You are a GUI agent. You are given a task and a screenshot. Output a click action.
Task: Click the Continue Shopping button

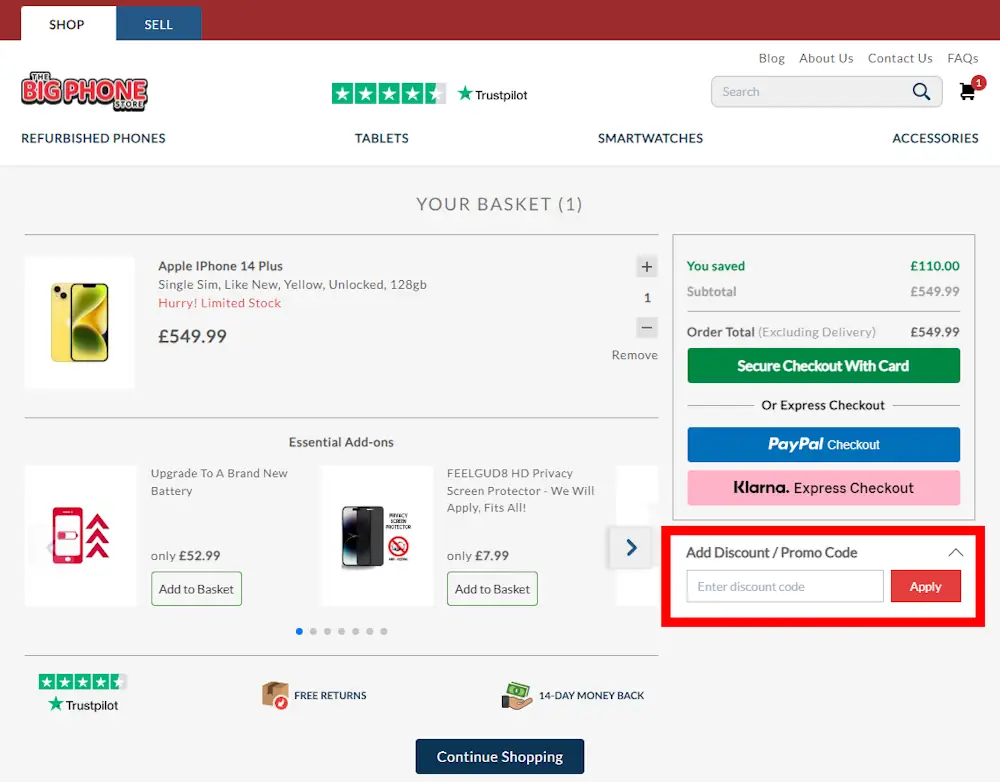pos(499,756)
